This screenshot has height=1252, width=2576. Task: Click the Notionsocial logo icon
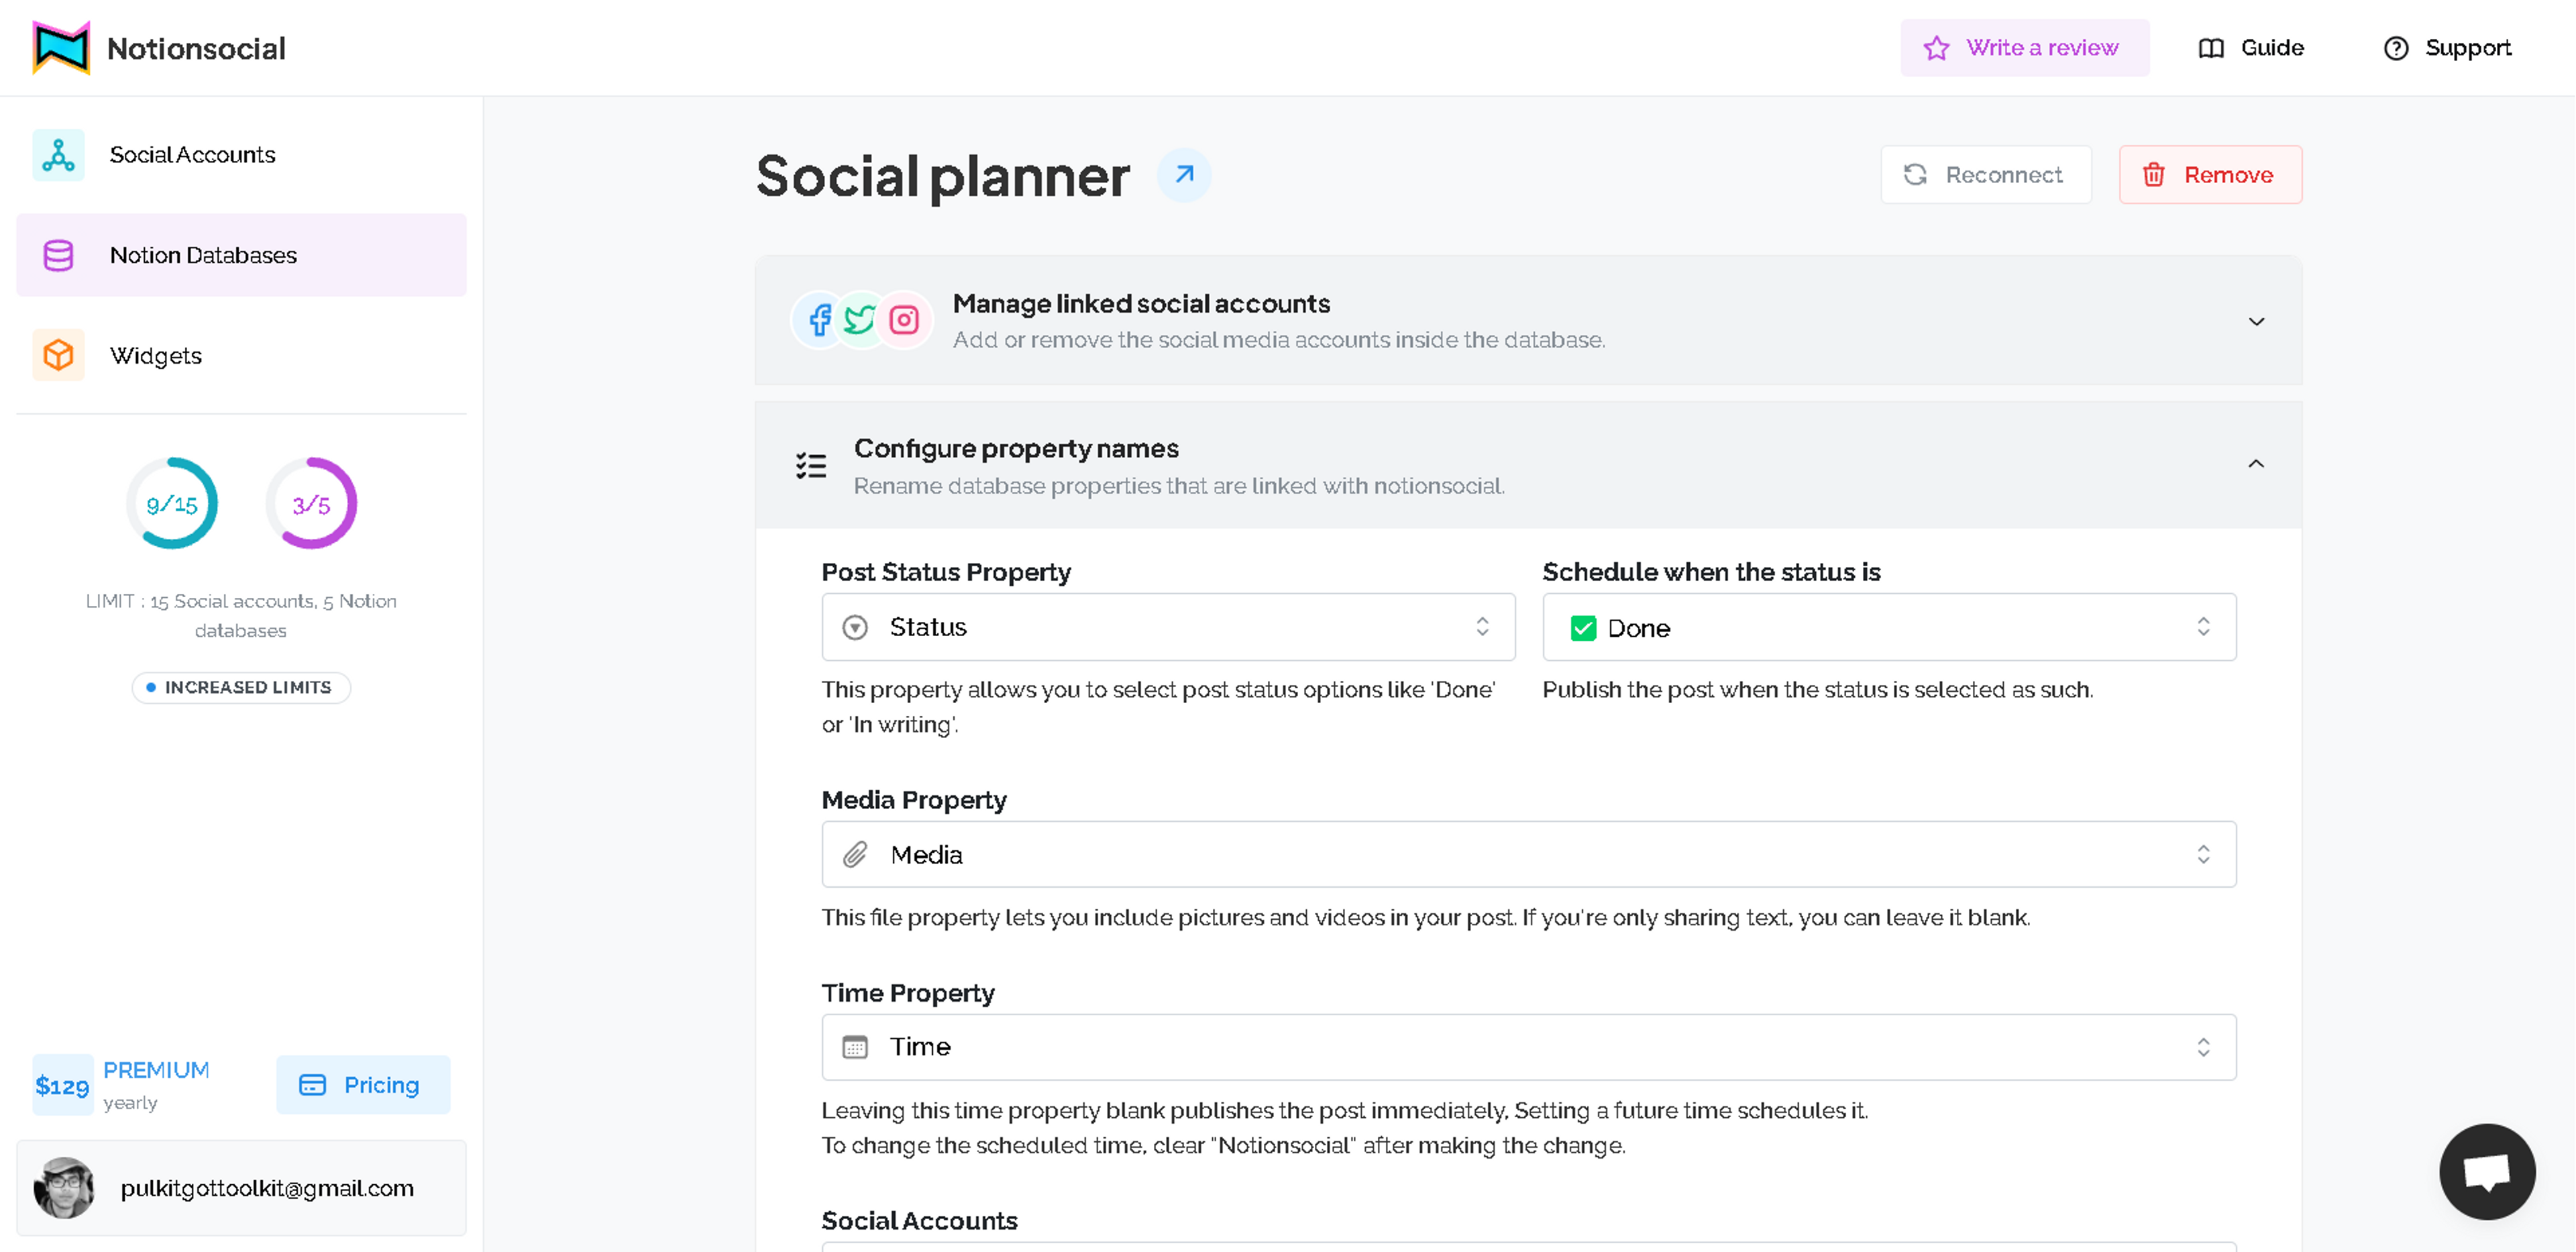[61, 48]
